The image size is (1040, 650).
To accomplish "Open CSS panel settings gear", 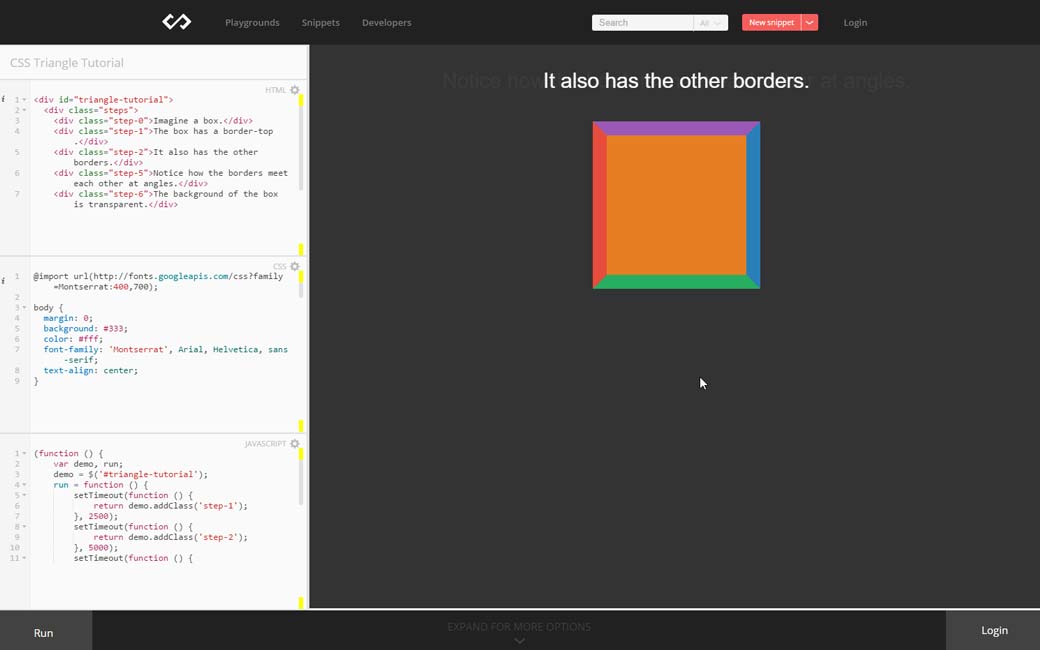I will click(x=295, y=267).
